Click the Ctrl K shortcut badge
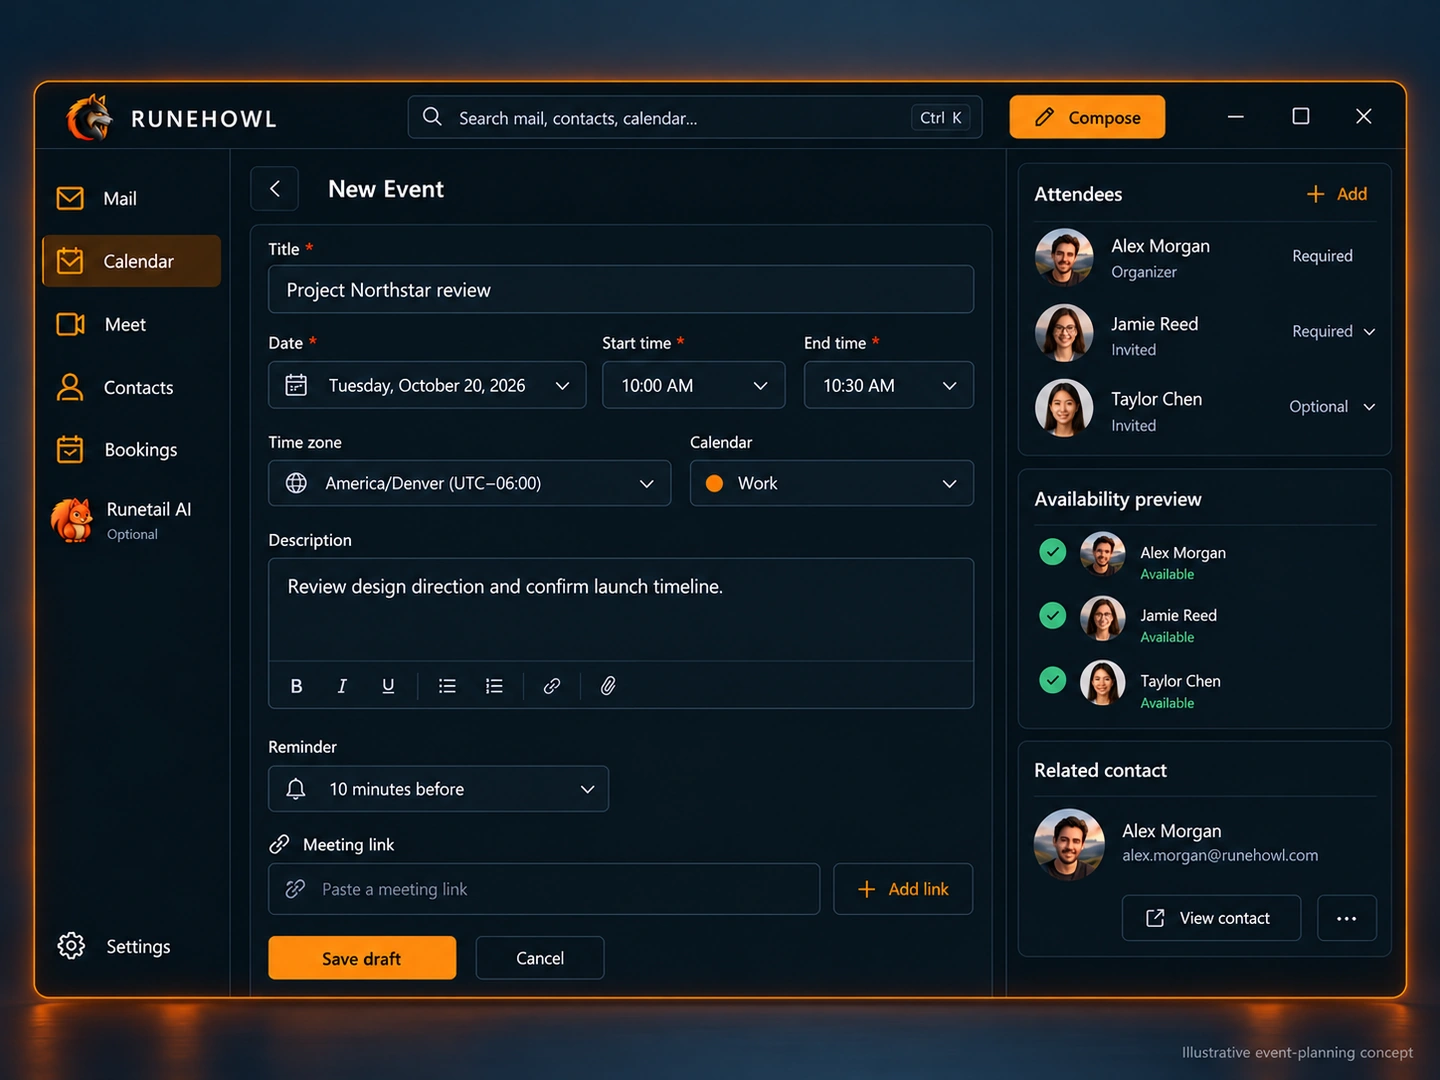The height and width of the screenshot is (1080, 1440). click(x=941, y=117)
